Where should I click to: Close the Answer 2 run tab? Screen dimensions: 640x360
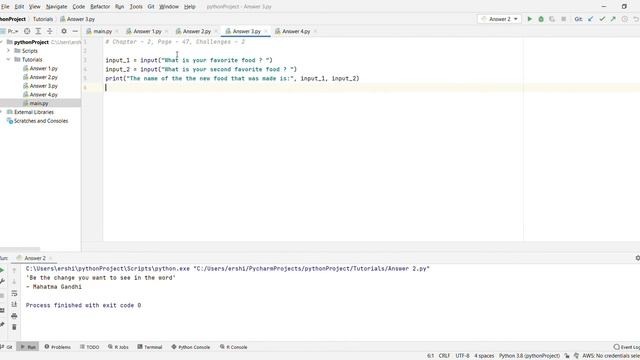(x=51, y=258)
